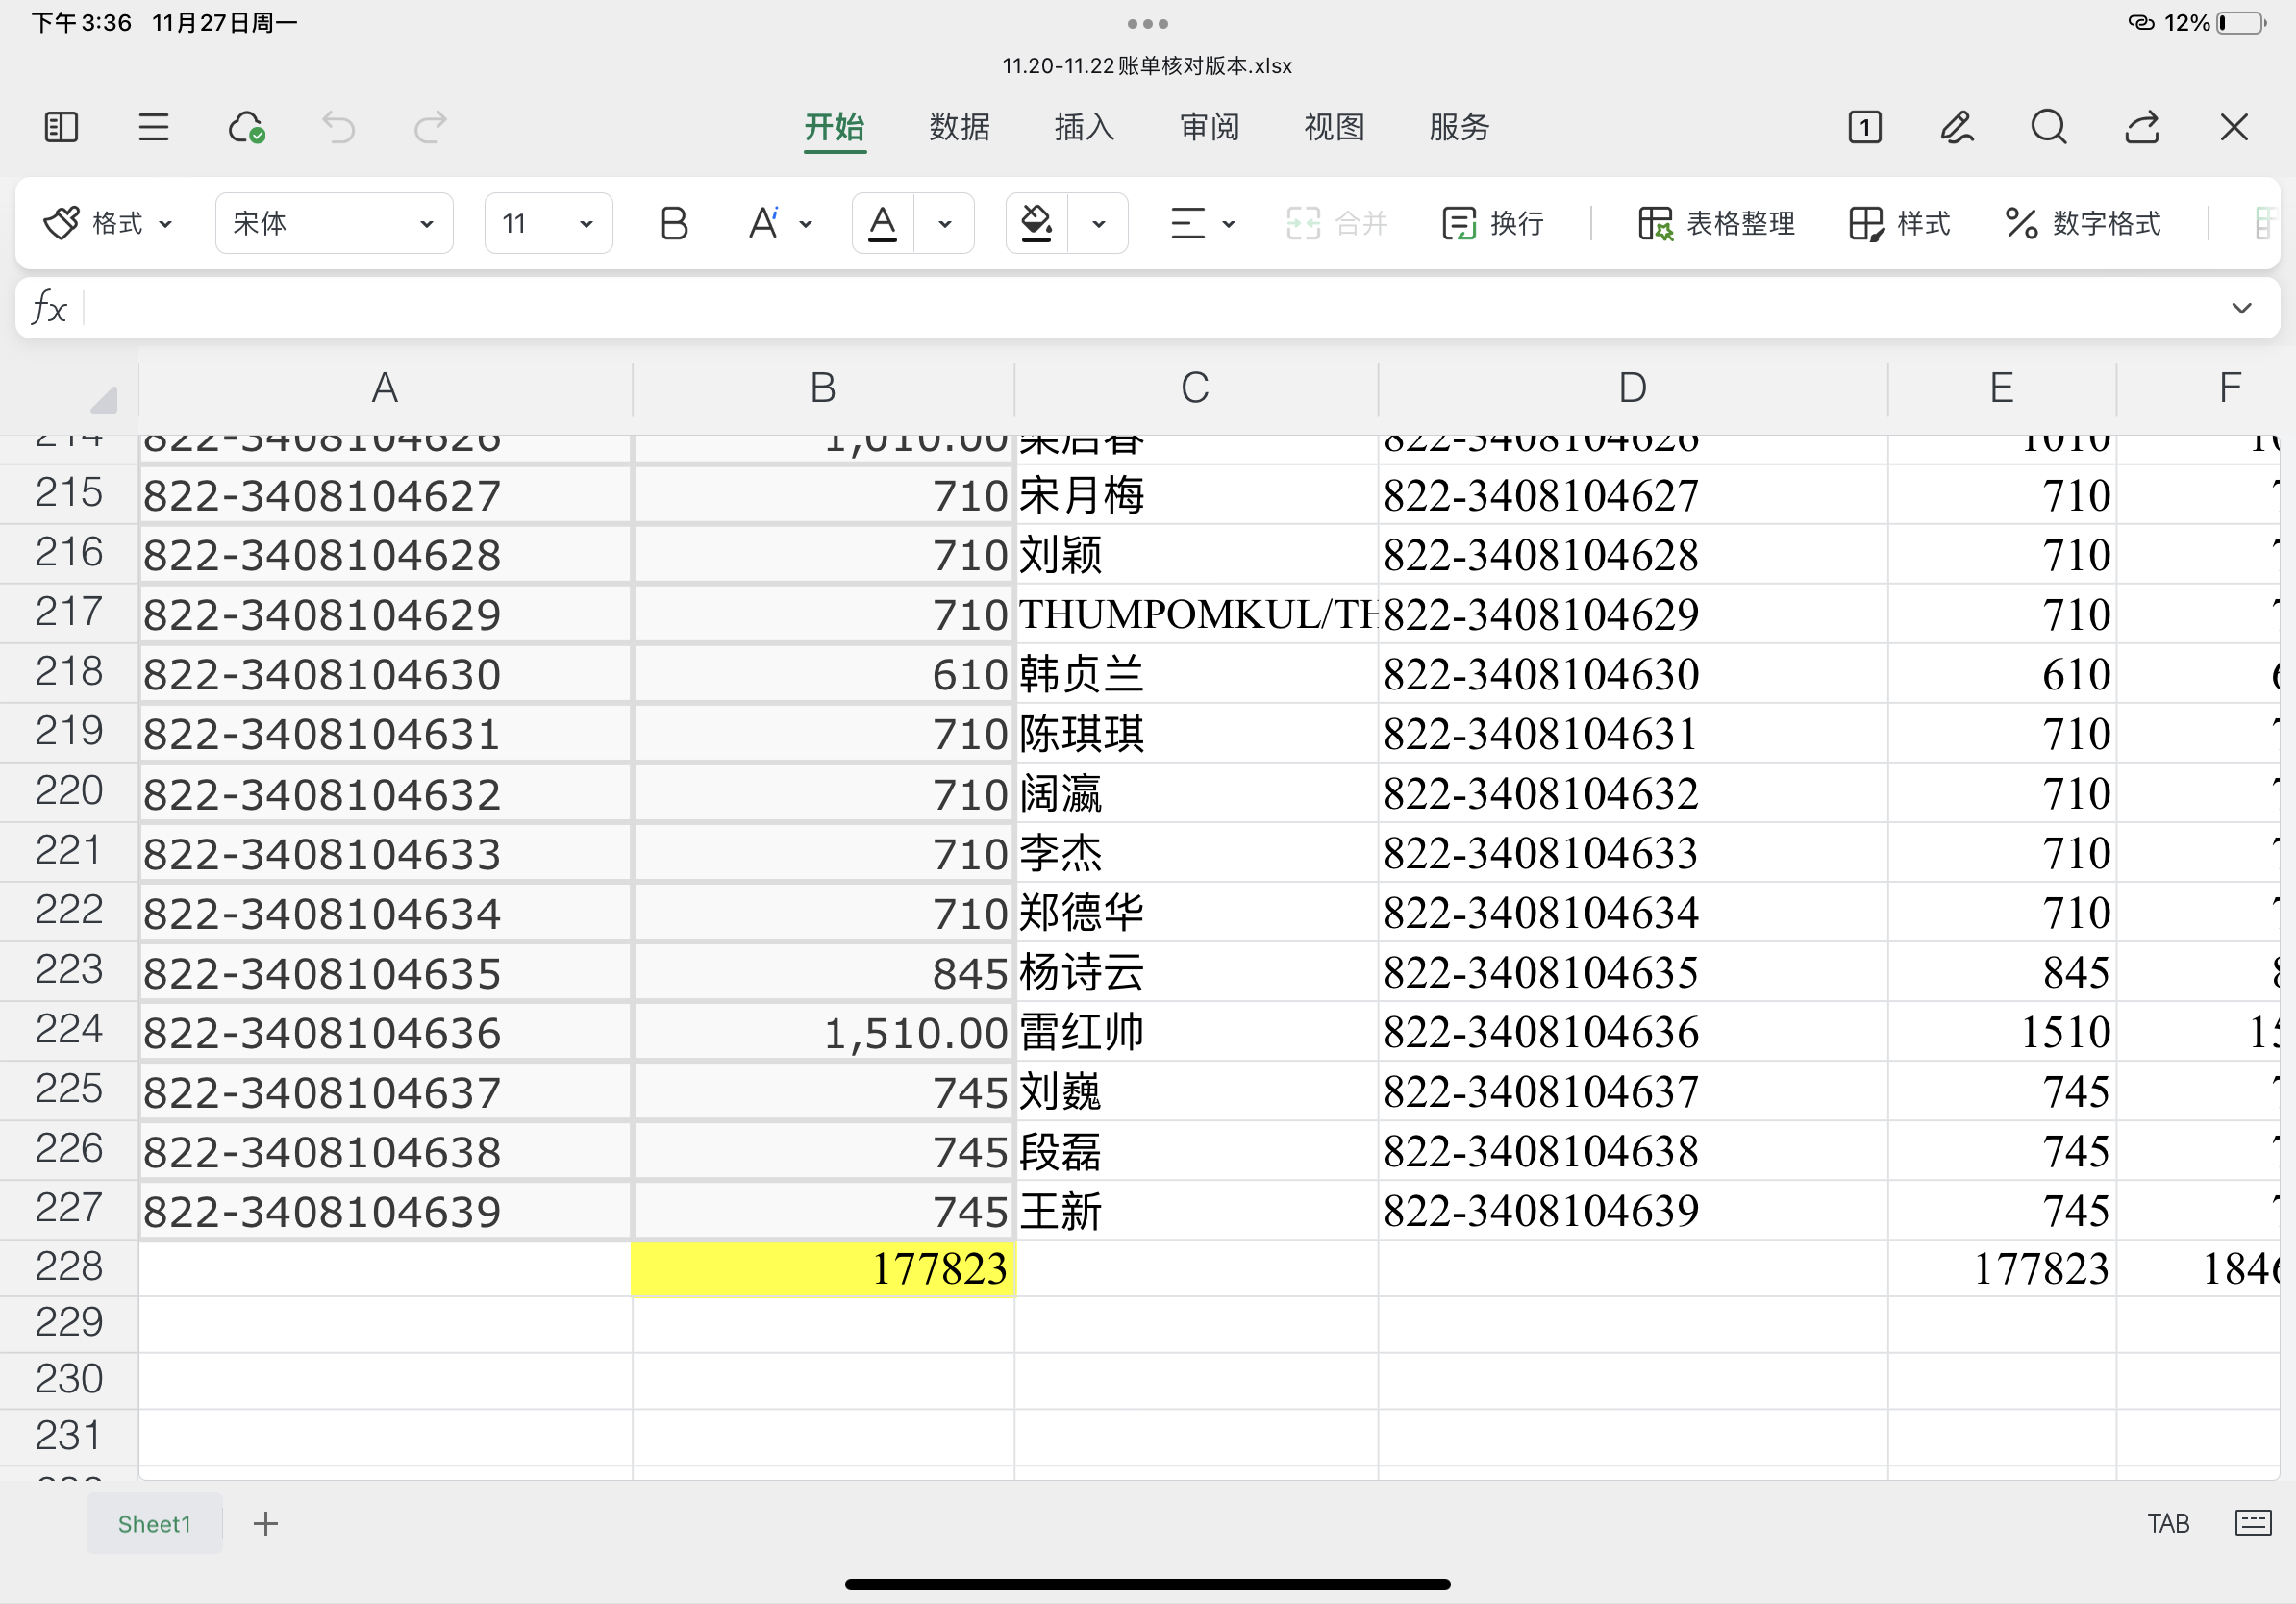This screenshot has height=1604, width=2296.
Task: Toggle bold formatting
Action: [x=674, y=223]
